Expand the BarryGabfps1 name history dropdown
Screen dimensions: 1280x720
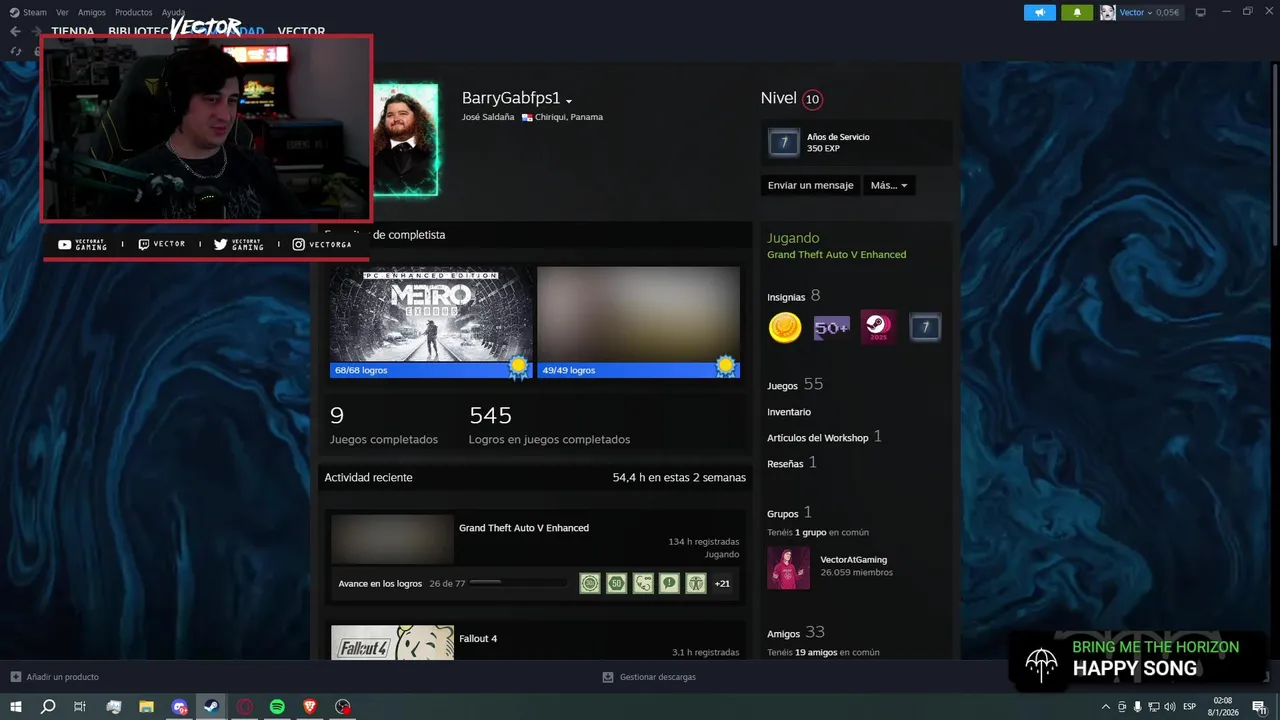click(569, 101)
